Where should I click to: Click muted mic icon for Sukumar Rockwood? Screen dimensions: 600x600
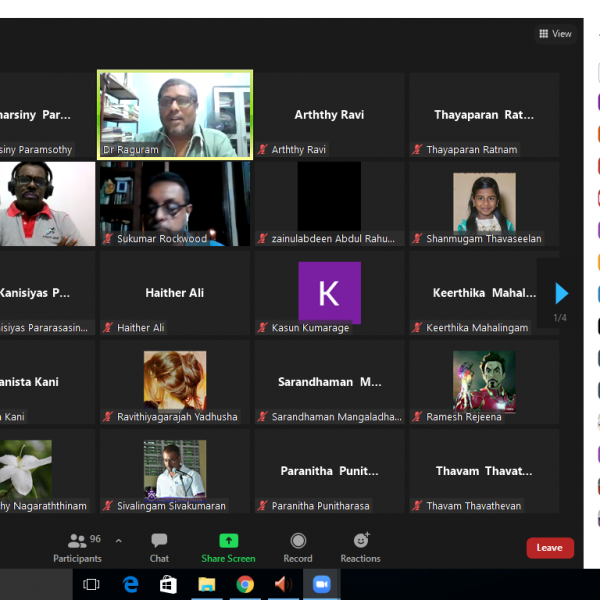[x=108, y=238]
